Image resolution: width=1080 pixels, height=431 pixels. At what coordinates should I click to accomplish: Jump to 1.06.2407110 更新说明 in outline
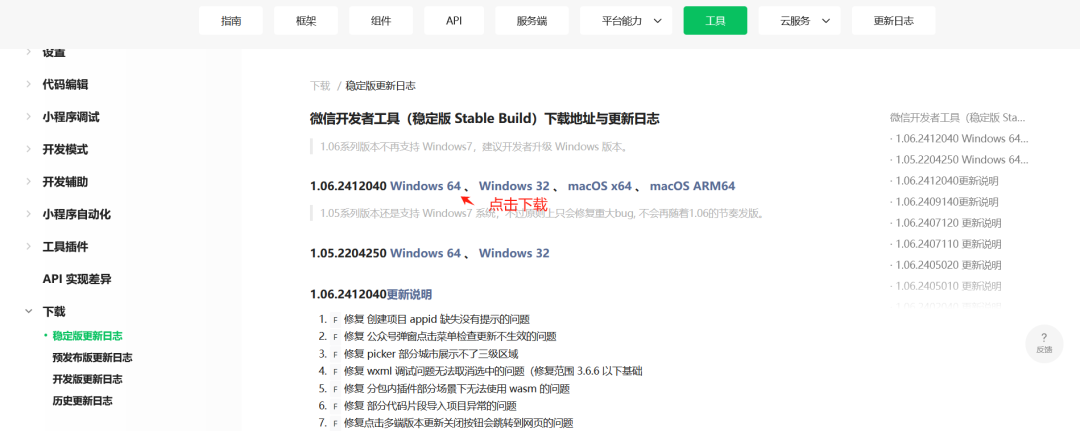tap(946, 244)
